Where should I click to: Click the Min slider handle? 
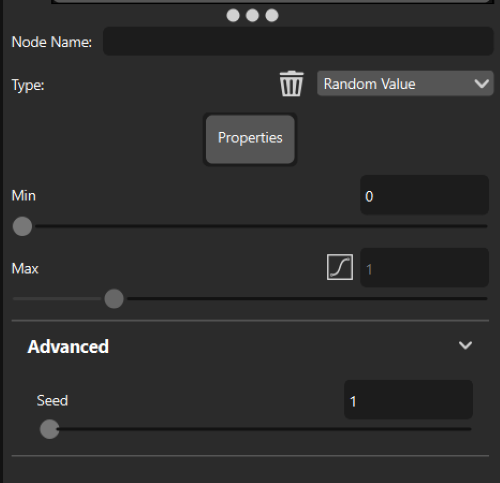pos(22,226)
